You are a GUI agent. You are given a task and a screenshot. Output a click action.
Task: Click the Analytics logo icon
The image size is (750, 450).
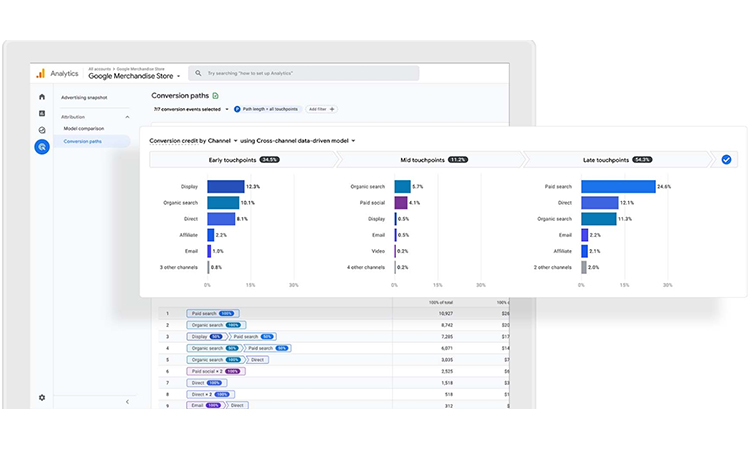40,73
